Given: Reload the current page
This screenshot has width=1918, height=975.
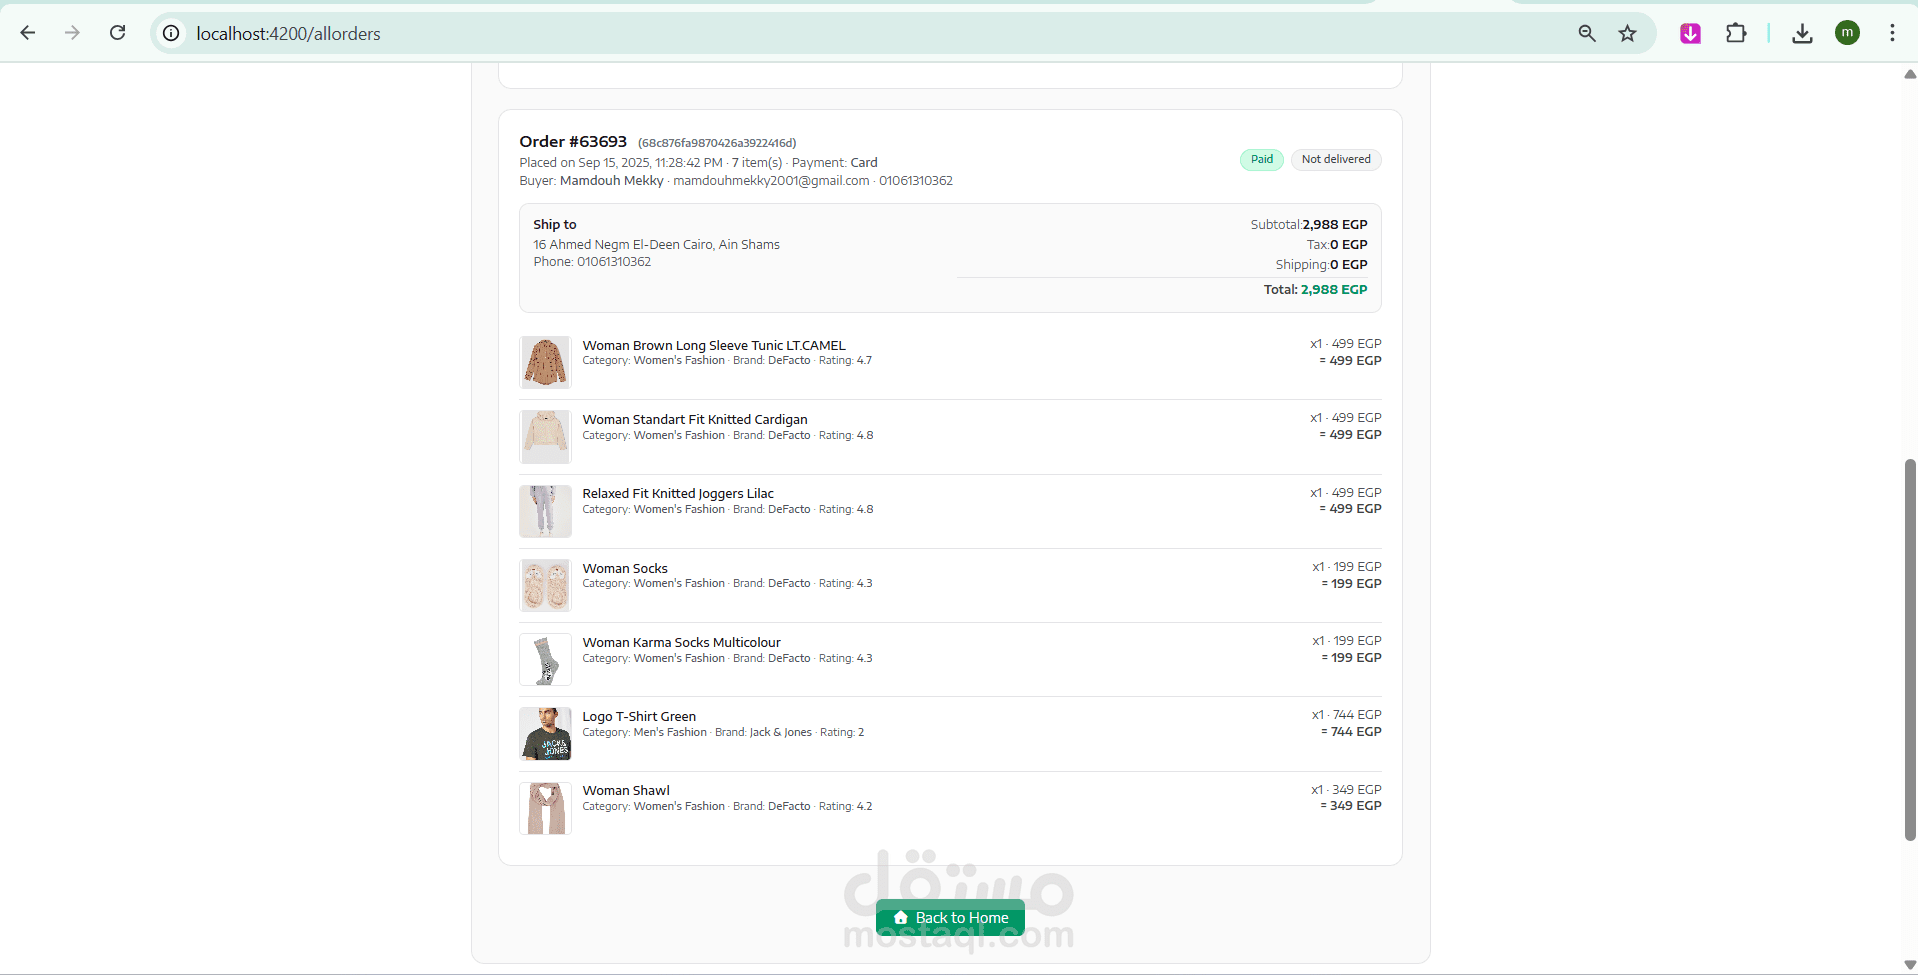Looking at the screenshot, I should pos(117,33).
